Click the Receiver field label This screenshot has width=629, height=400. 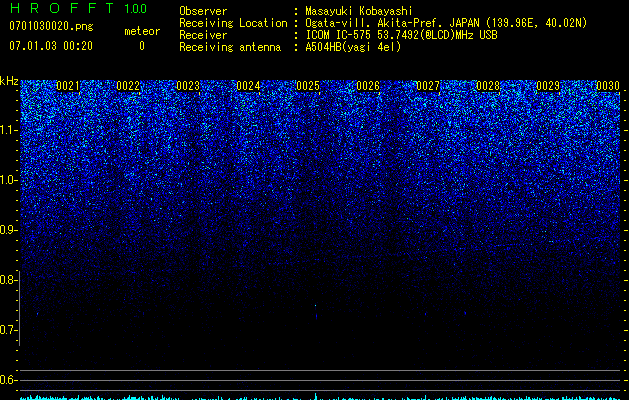tap(203, 35)
